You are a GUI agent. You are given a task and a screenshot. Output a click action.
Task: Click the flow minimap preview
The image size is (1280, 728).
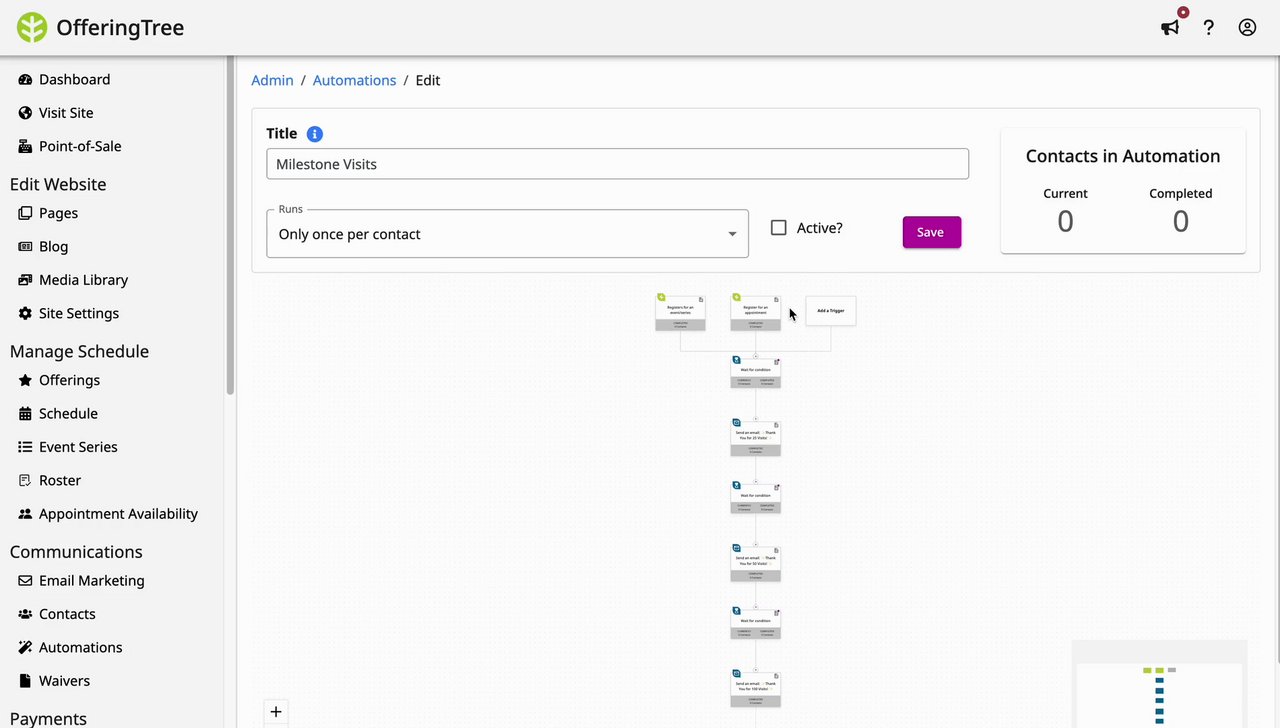pyautogui.click(x=1158, y=691)
